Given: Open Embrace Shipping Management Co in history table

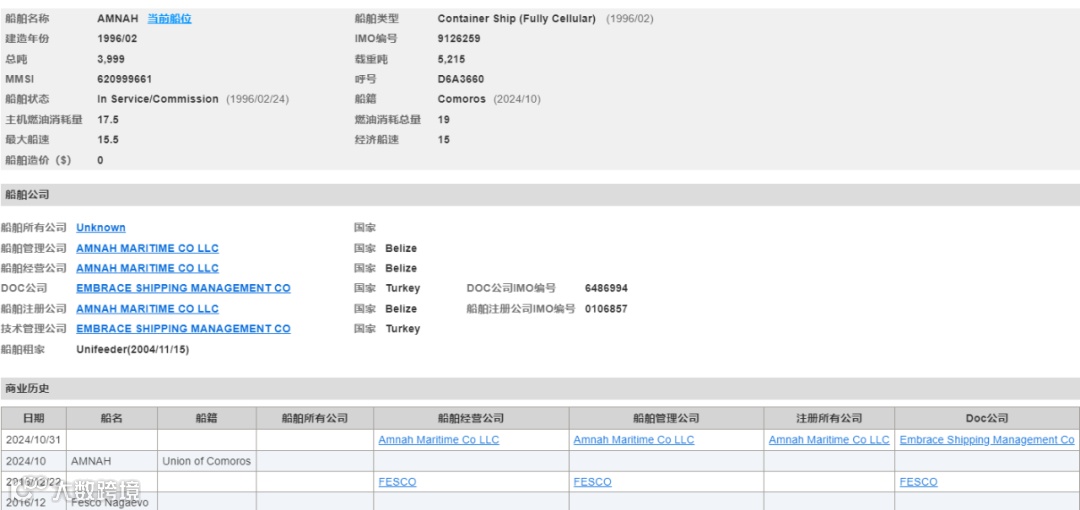Looking at the screenshot, I should pyautogui.click(x=987, y=440).
